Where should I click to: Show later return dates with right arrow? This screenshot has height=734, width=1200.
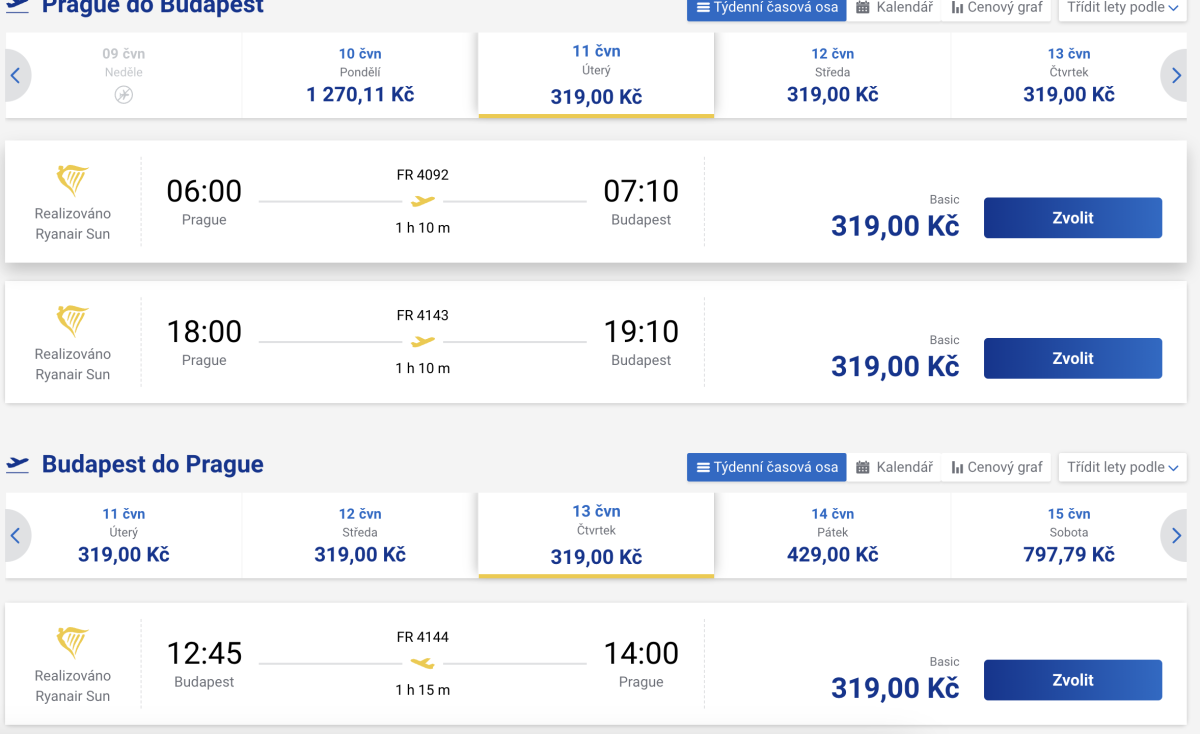point(1176,536)
